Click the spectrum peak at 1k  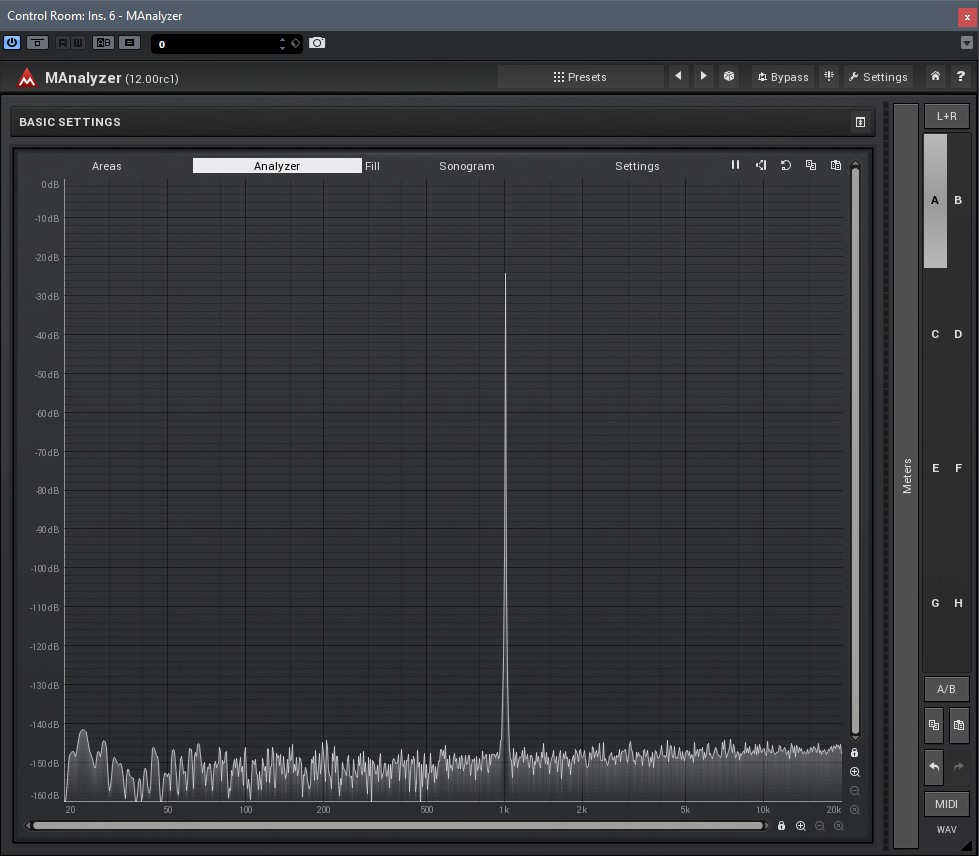tap(505, 275)
